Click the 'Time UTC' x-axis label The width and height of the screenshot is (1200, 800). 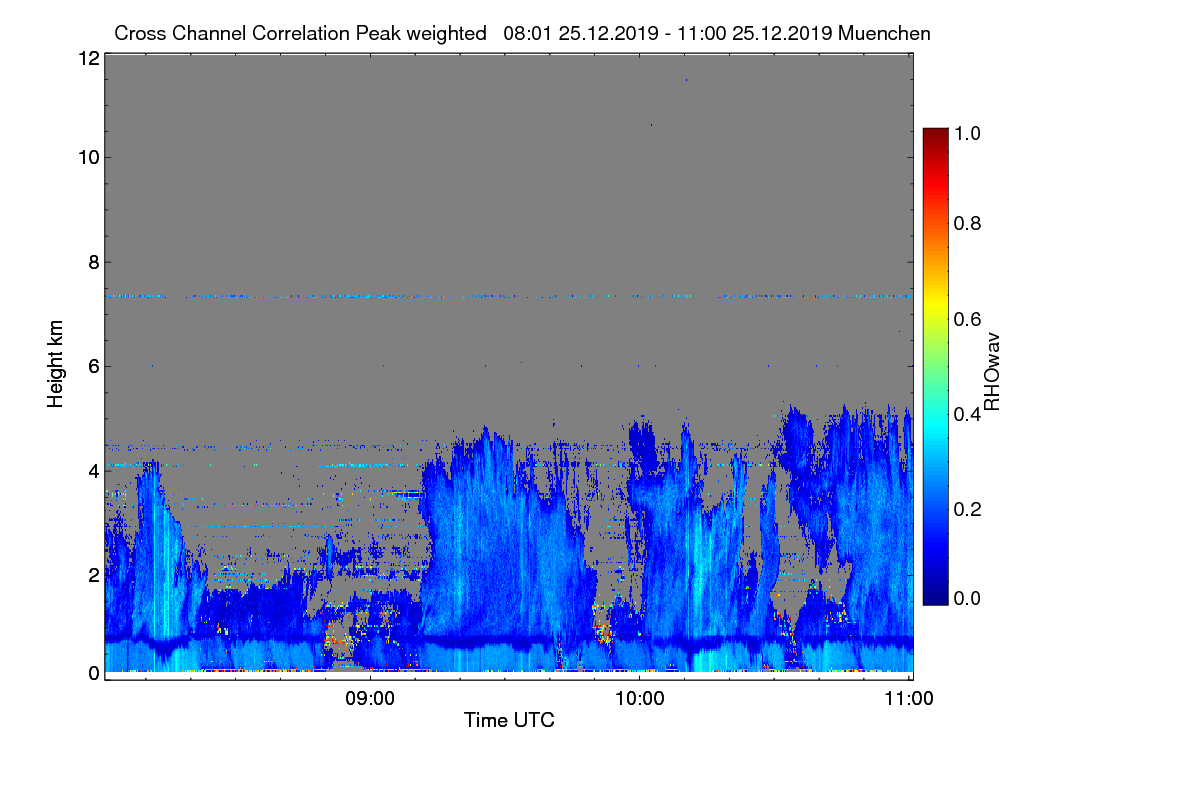click(509, 720)
